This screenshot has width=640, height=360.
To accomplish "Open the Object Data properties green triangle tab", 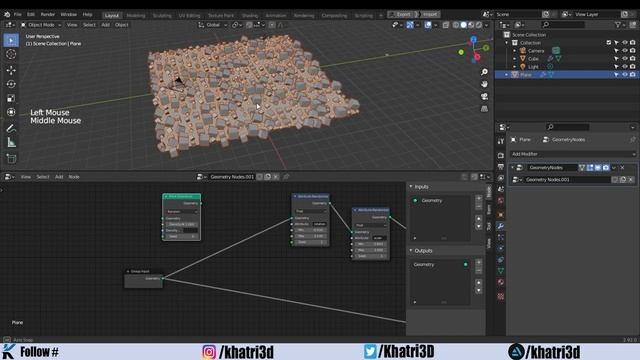I will click(501, 271).
